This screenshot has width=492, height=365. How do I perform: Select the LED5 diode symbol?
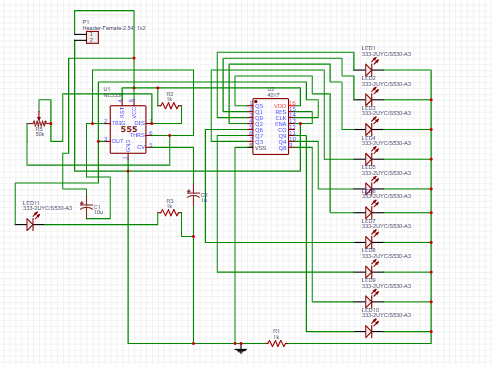point(371,186)
